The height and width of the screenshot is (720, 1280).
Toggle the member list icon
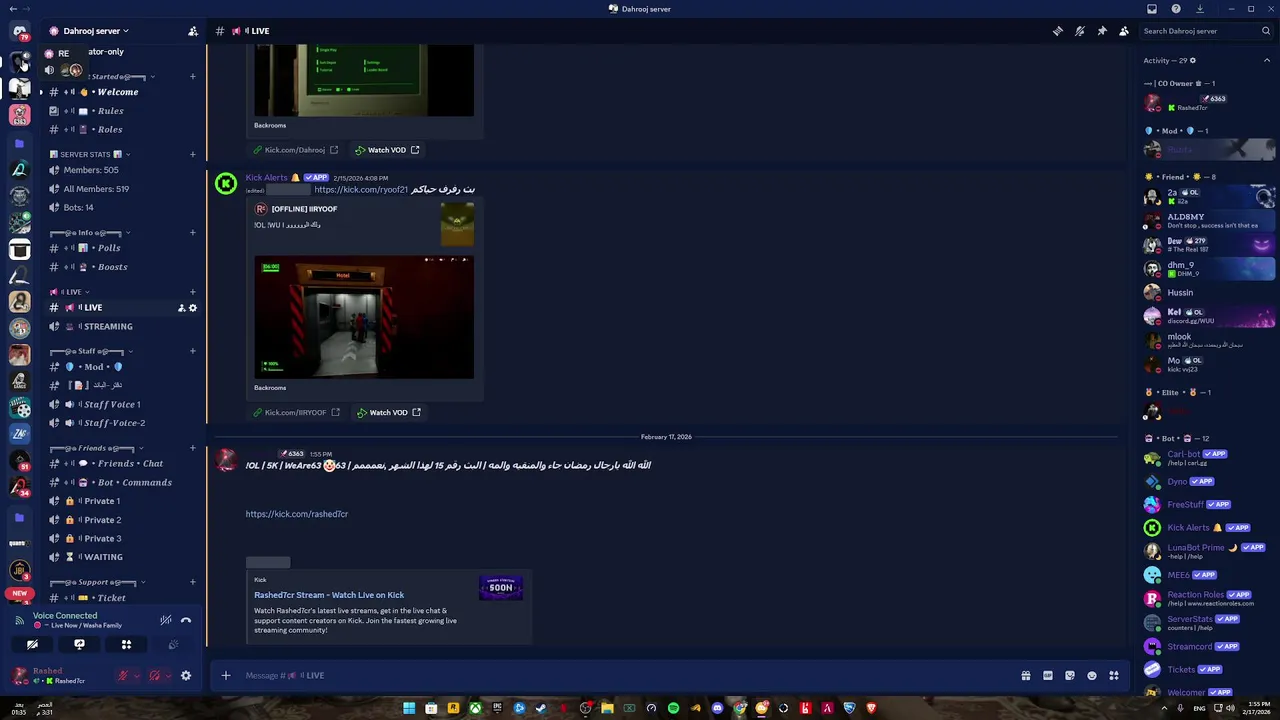click(x=1124, y=31)
